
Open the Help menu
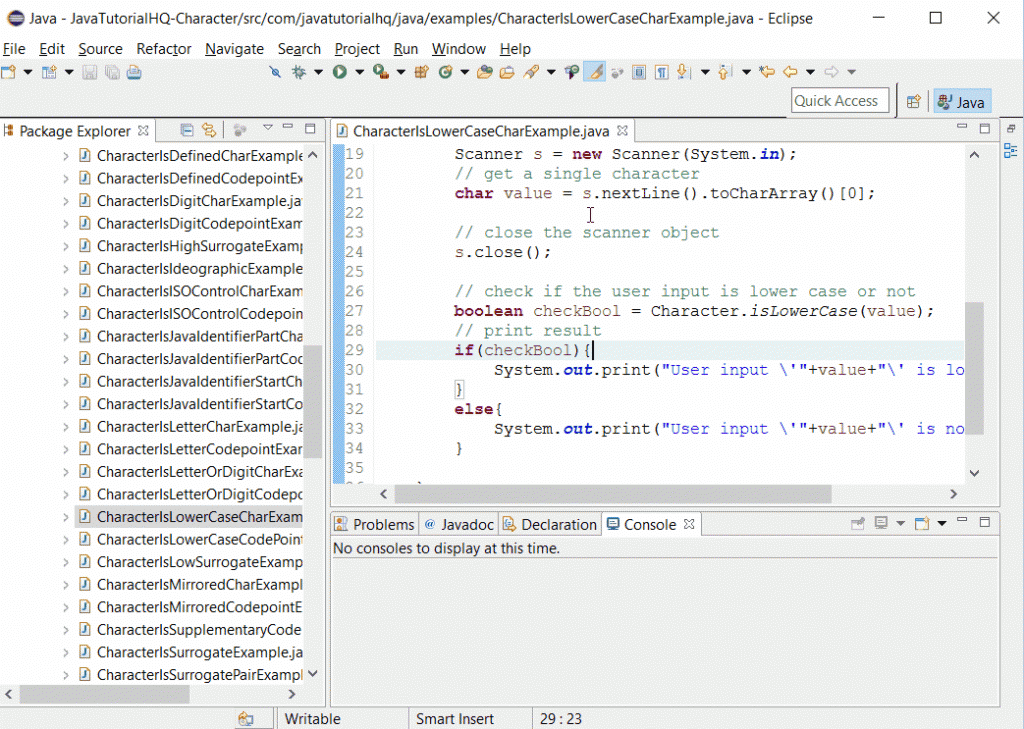pos(515,49)
